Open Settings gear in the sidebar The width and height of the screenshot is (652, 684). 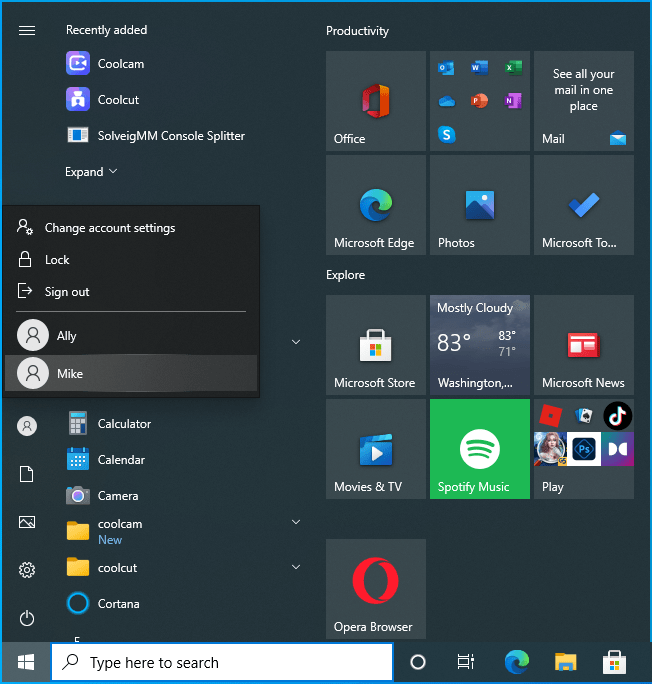point(27,570)
